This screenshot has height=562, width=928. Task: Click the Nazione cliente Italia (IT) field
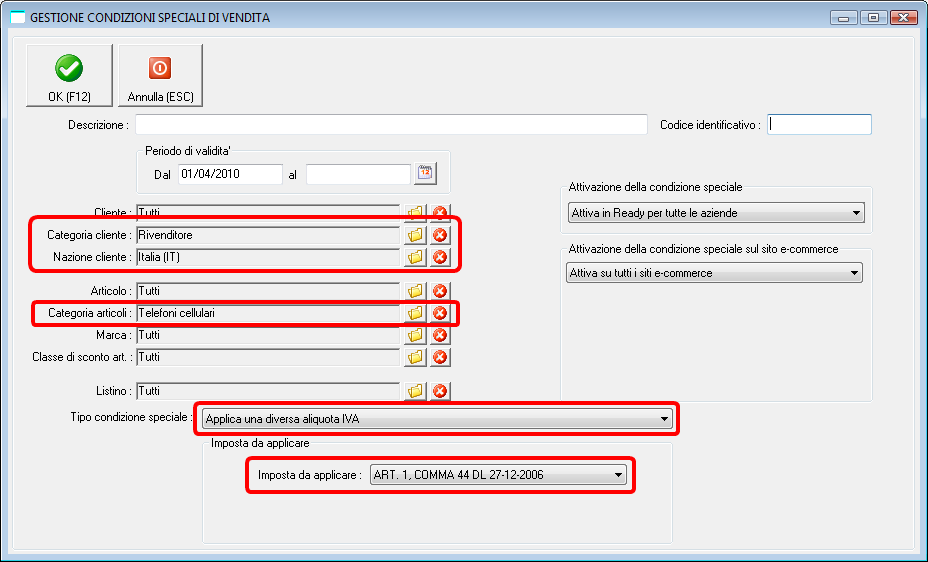click(x=268, y=257)
